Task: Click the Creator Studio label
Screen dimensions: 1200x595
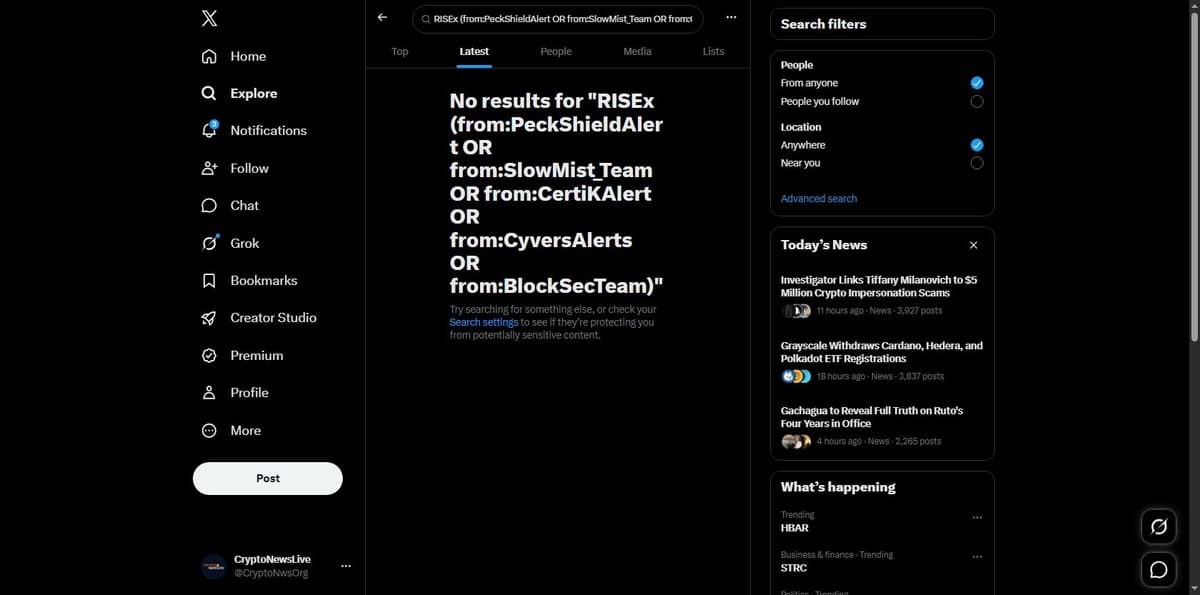Action: tap(274, 318)
